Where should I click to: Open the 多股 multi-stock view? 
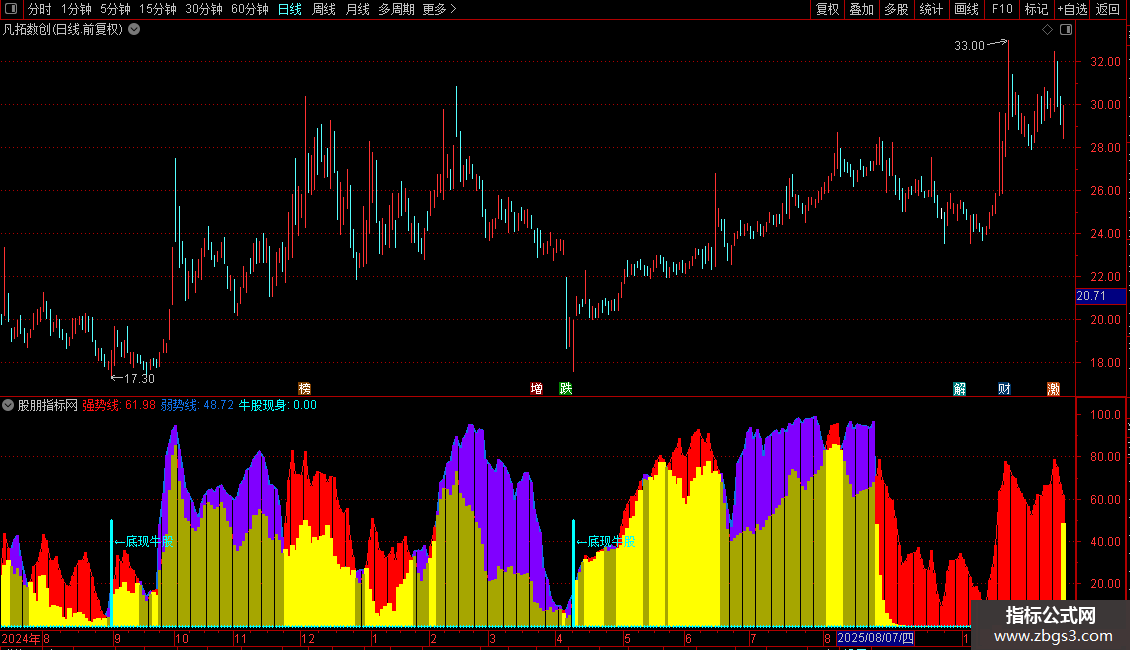click(x=896, y=9)
